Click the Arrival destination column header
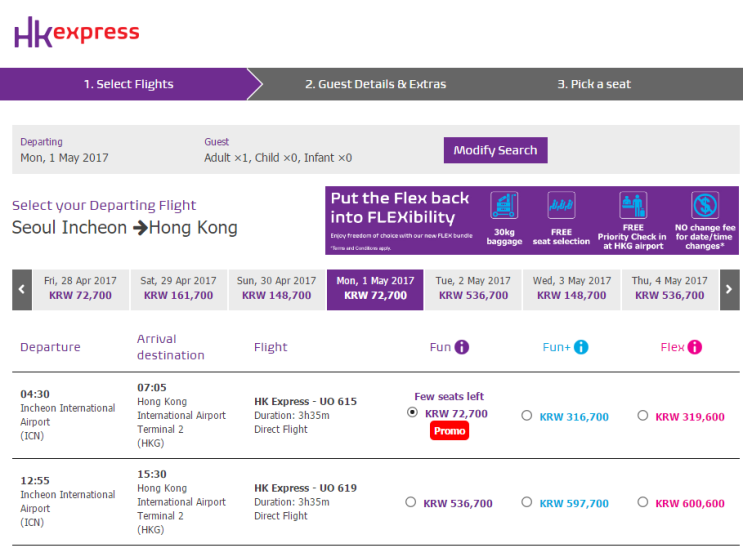The image size is (743, 548). pyautogui.click(x=171, y=347)
